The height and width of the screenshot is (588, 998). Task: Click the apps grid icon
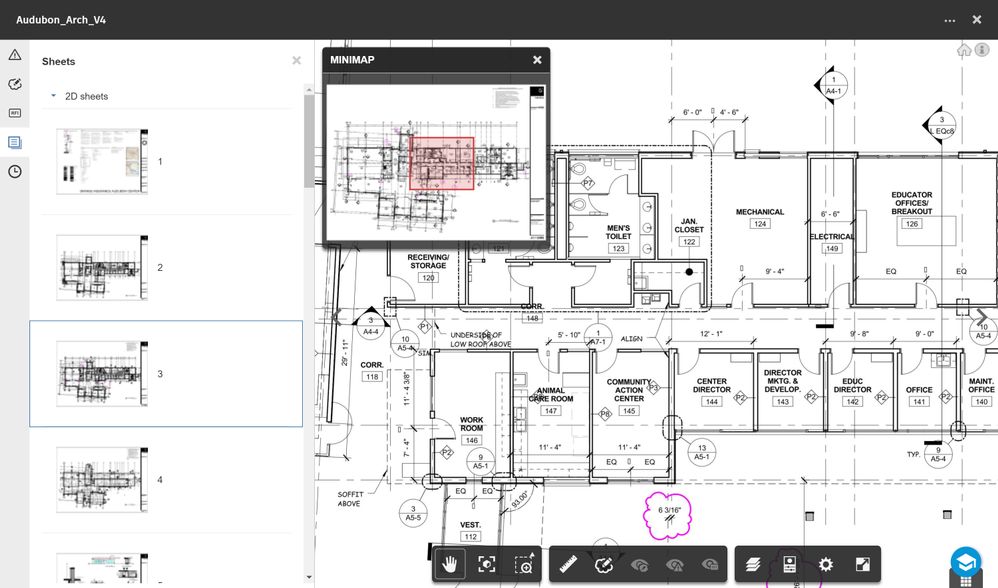[x=966, y=581]
